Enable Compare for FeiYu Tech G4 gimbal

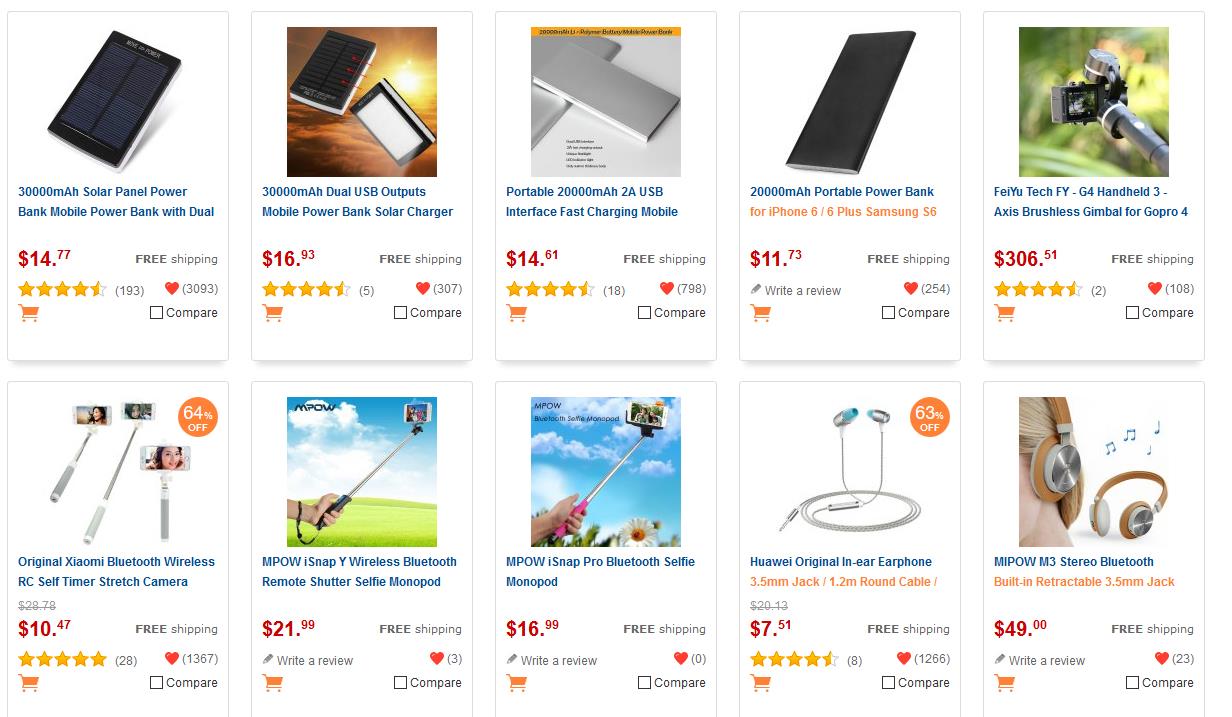(x=1132, y=313)
